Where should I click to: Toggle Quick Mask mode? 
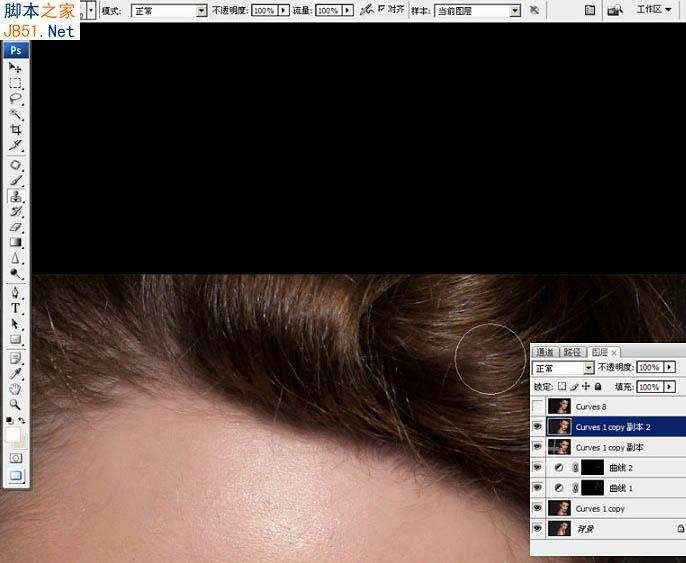pos(16,458)
